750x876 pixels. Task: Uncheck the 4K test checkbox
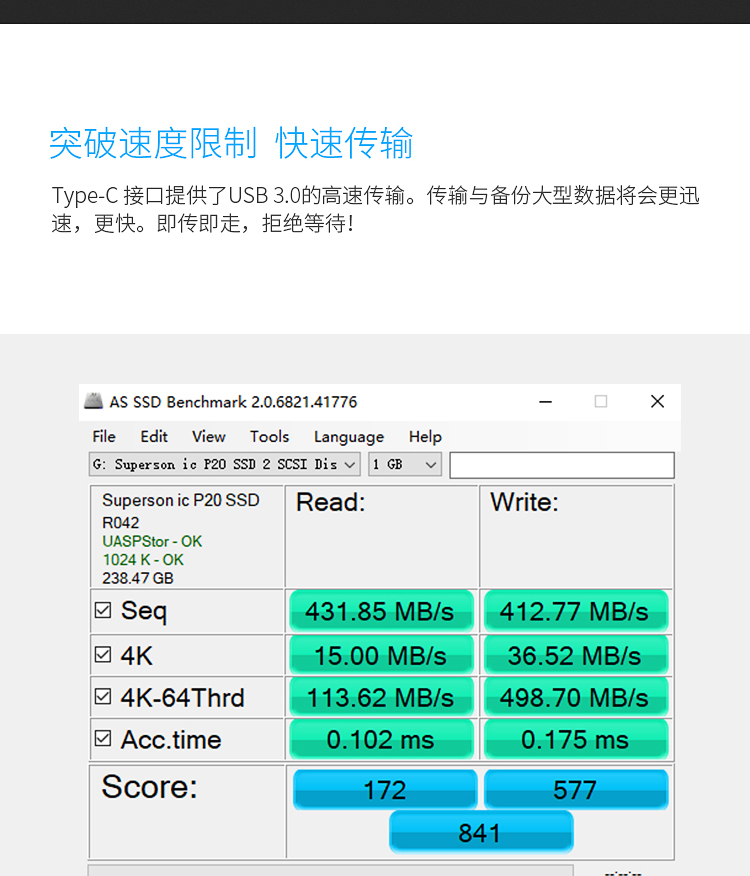103,654
